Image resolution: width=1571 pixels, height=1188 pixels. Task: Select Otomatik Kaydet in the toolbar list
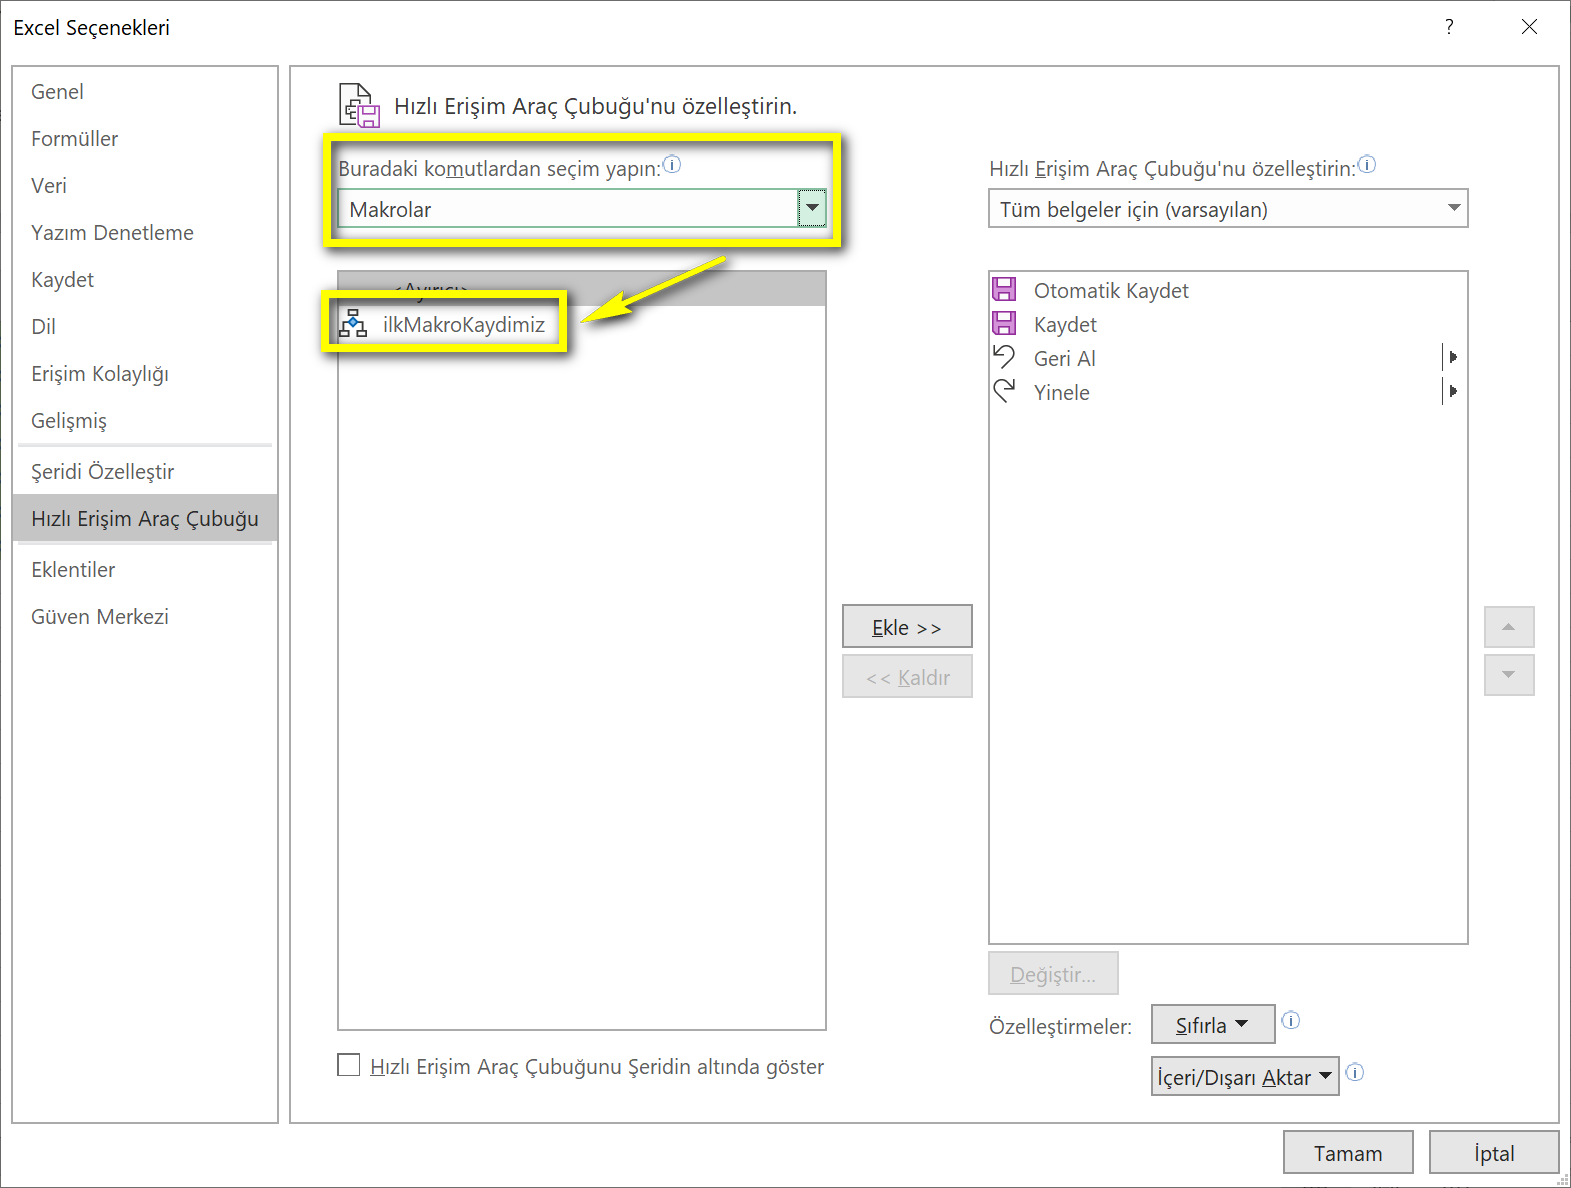(x=1228, y=290)
